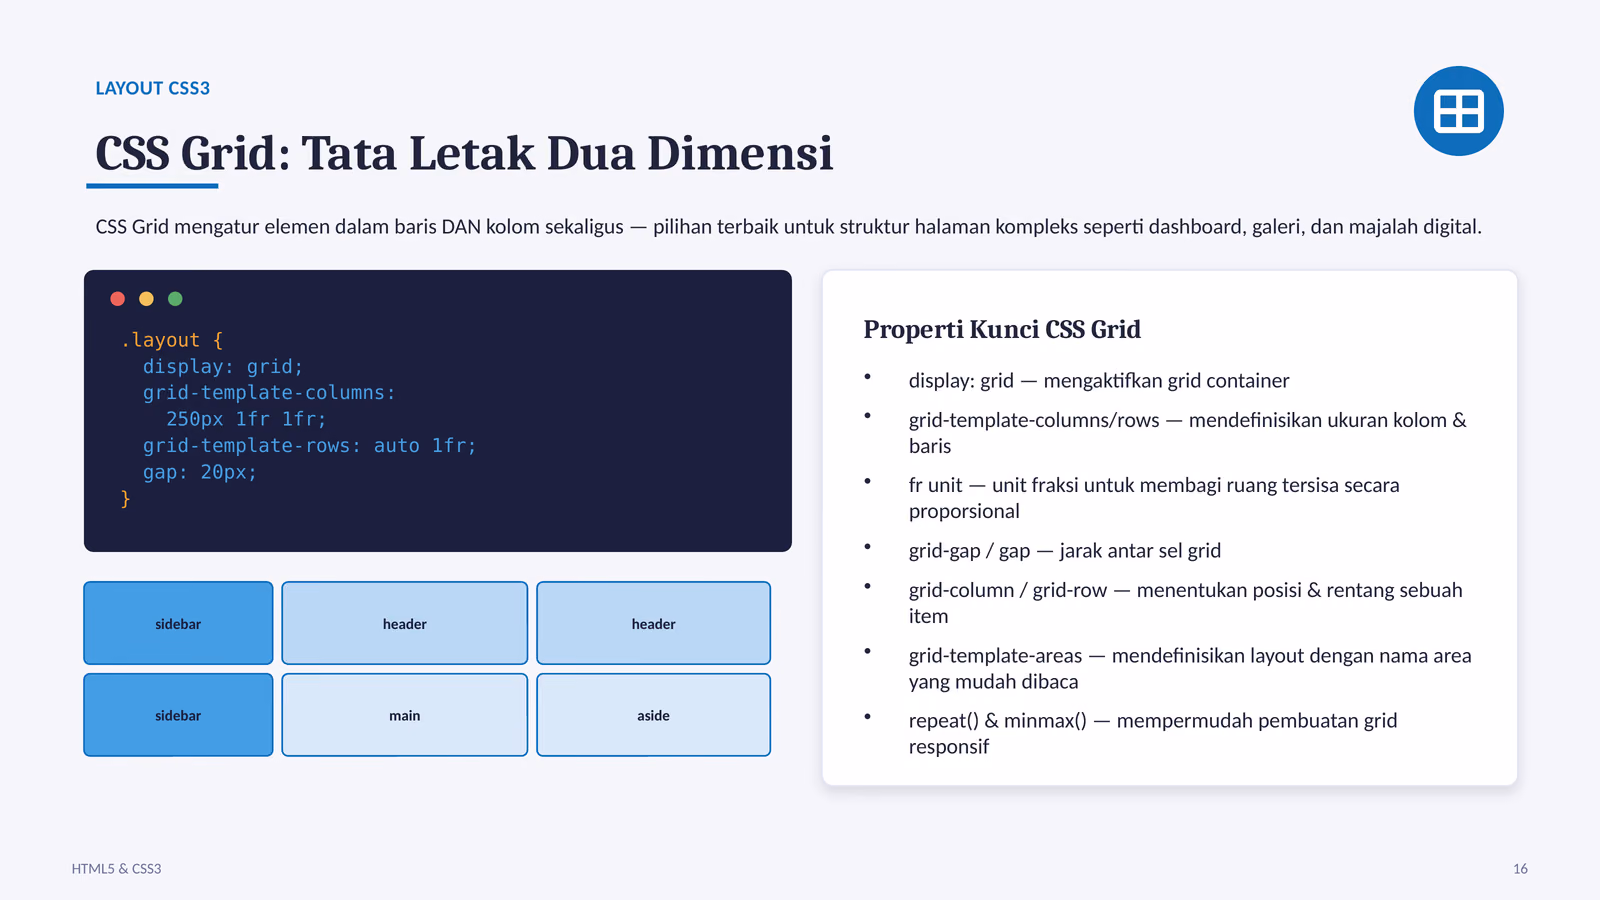This screenshot has width=1600, height=900.
Task: Click the bullet about 'grid-template-columns/rows'
Action: coord(1188,433)
